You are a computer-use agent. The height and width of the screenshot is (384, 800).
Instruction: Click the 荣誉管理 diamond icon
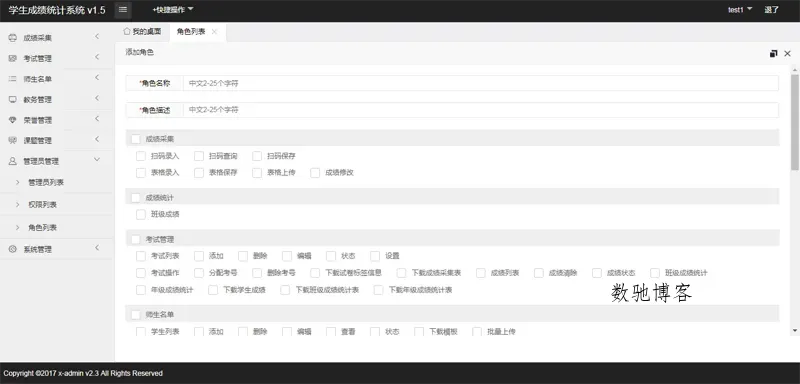(13, 120)
